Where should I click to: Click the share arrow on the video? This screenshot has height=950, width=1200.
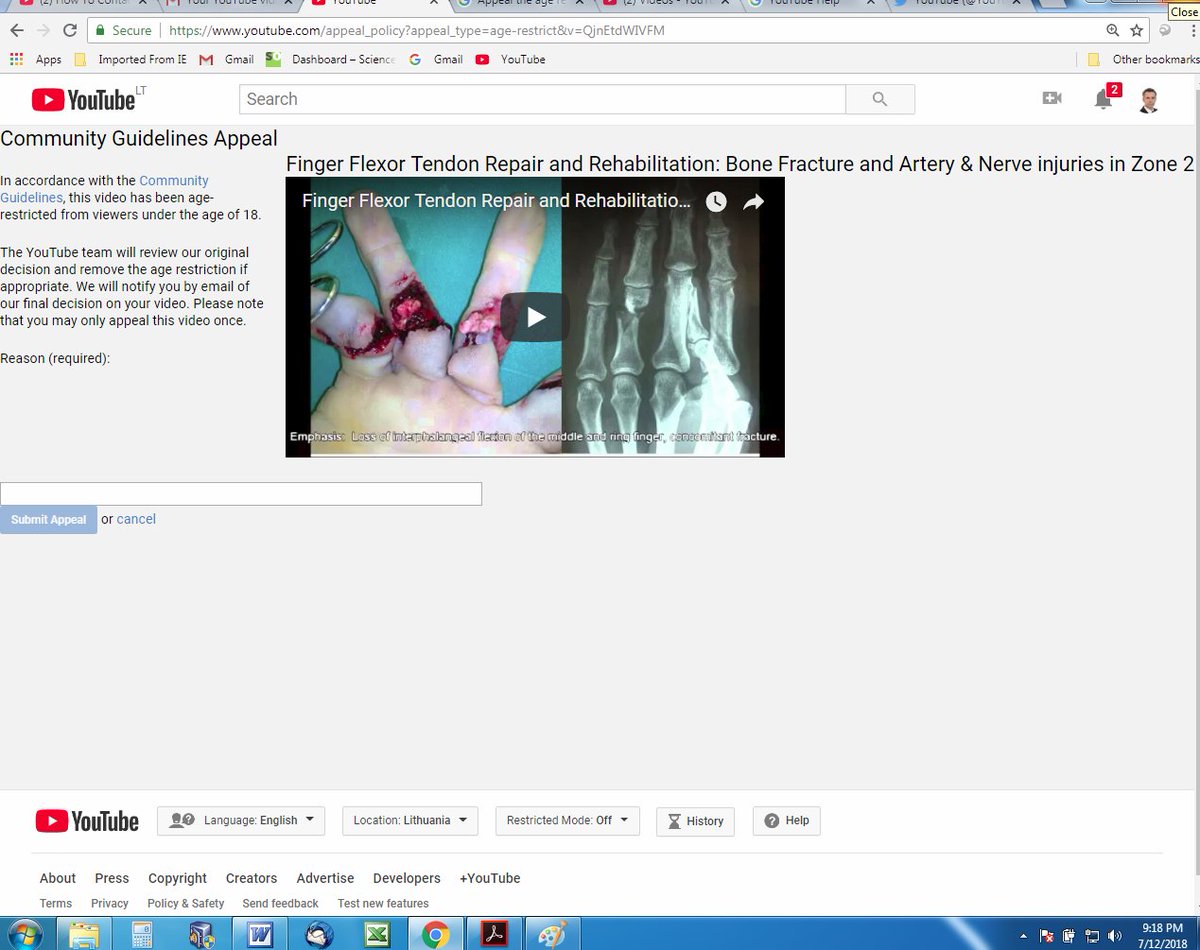753,201
